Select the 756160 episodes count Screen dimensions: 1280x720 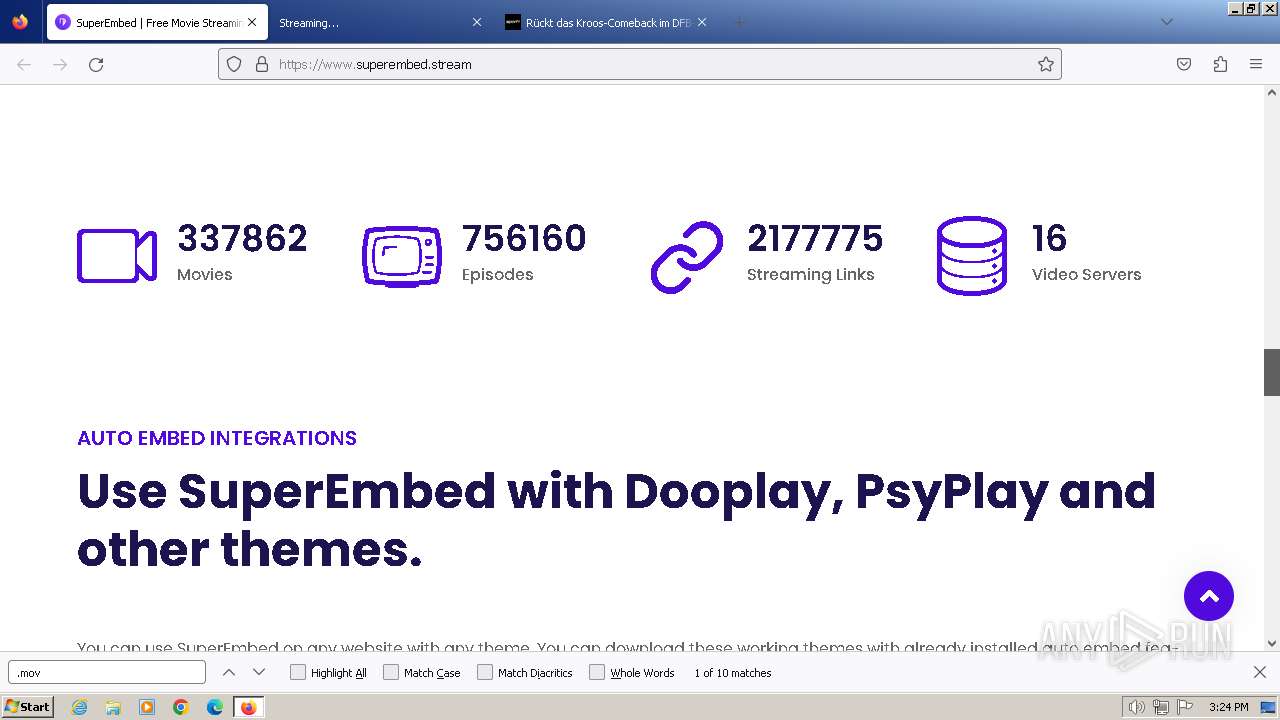point(524,238)
